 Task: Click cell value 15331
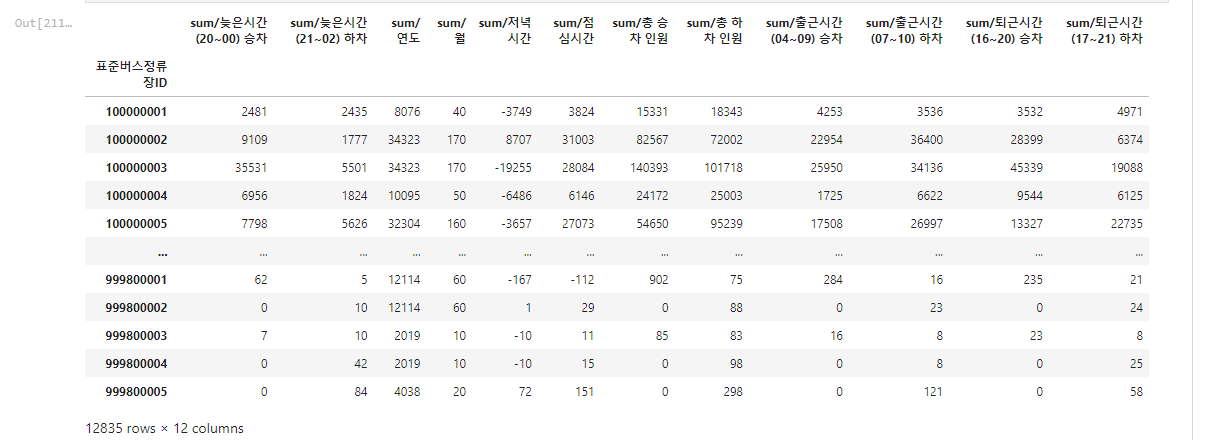[652, 111]
